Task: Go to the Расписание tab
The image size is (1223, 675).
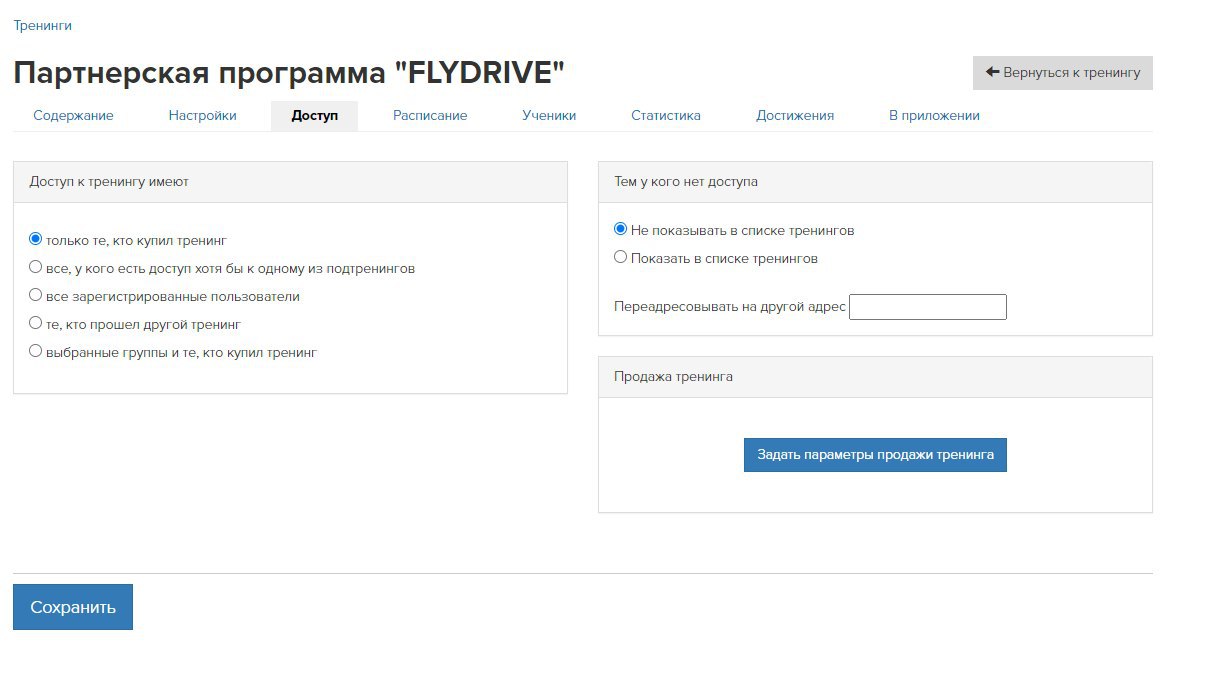Action: 430,116
